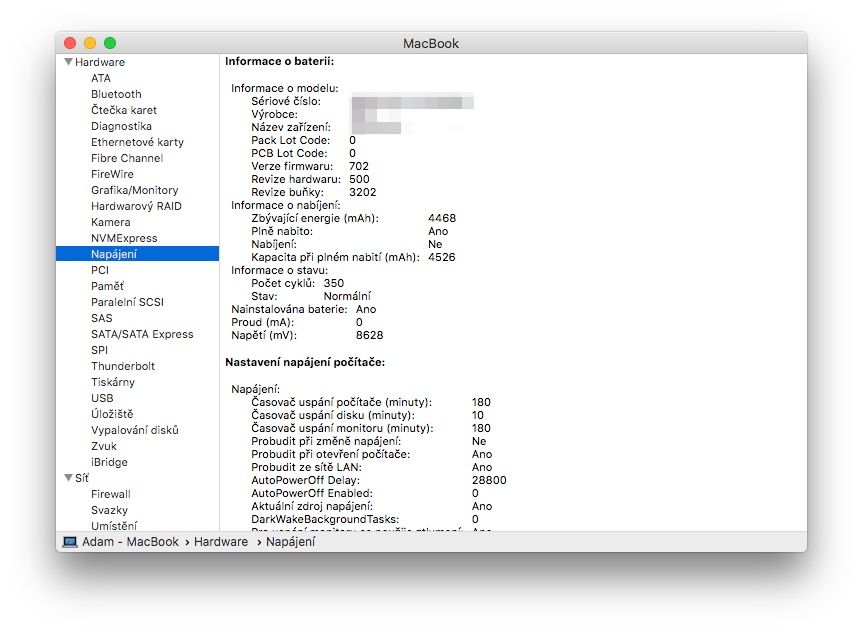Click the Nastavení napájení počítače heading
This screenshot has height=632, width=863.
(x=305, y=362)
